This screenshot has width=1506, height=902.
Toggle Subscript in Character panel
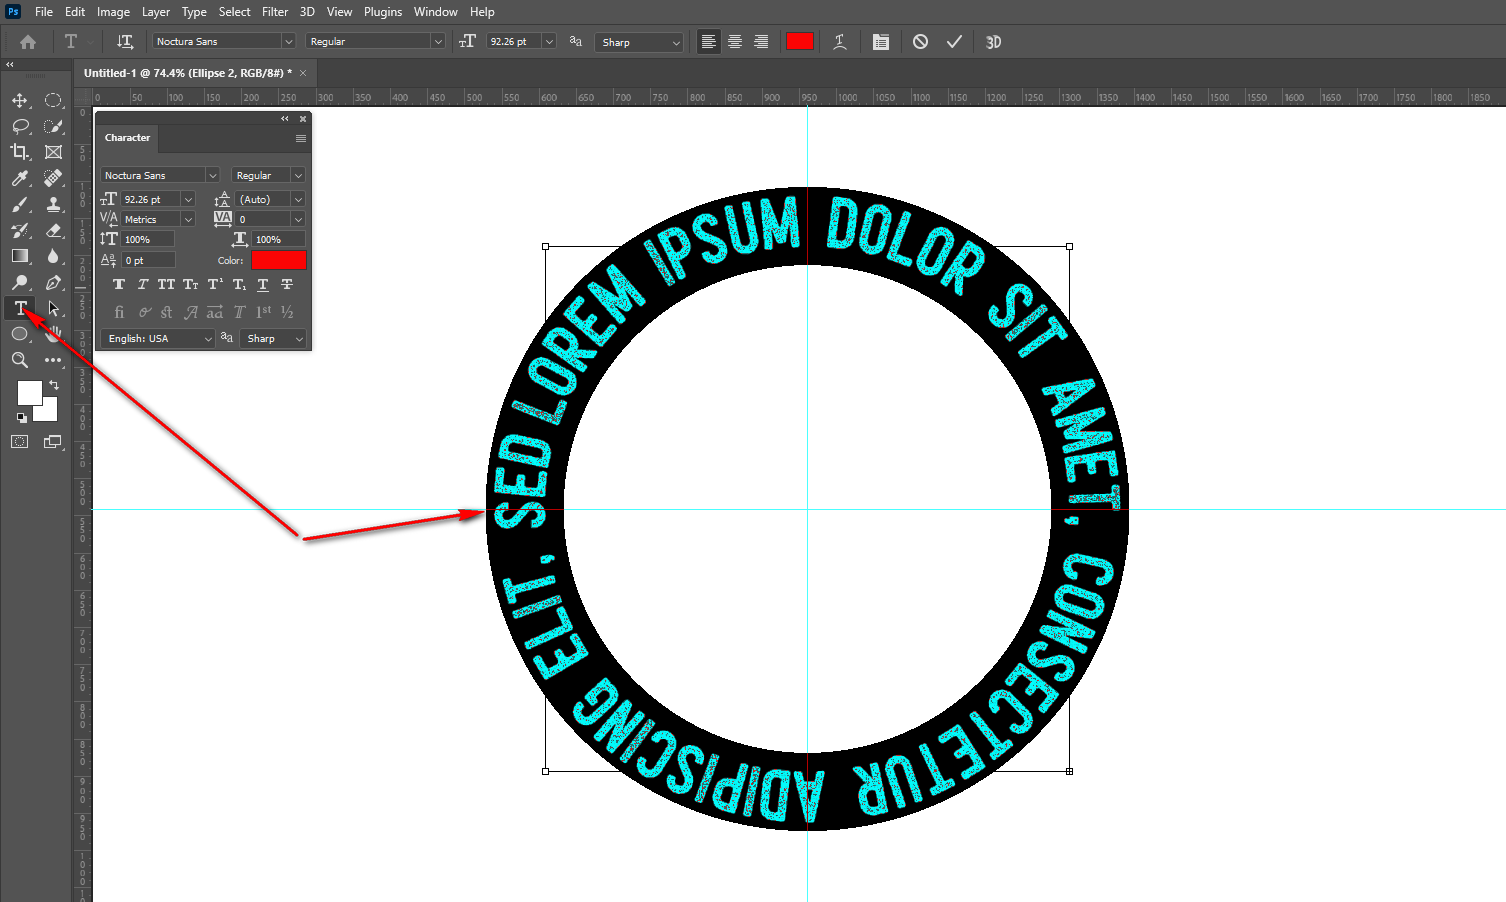239,285
